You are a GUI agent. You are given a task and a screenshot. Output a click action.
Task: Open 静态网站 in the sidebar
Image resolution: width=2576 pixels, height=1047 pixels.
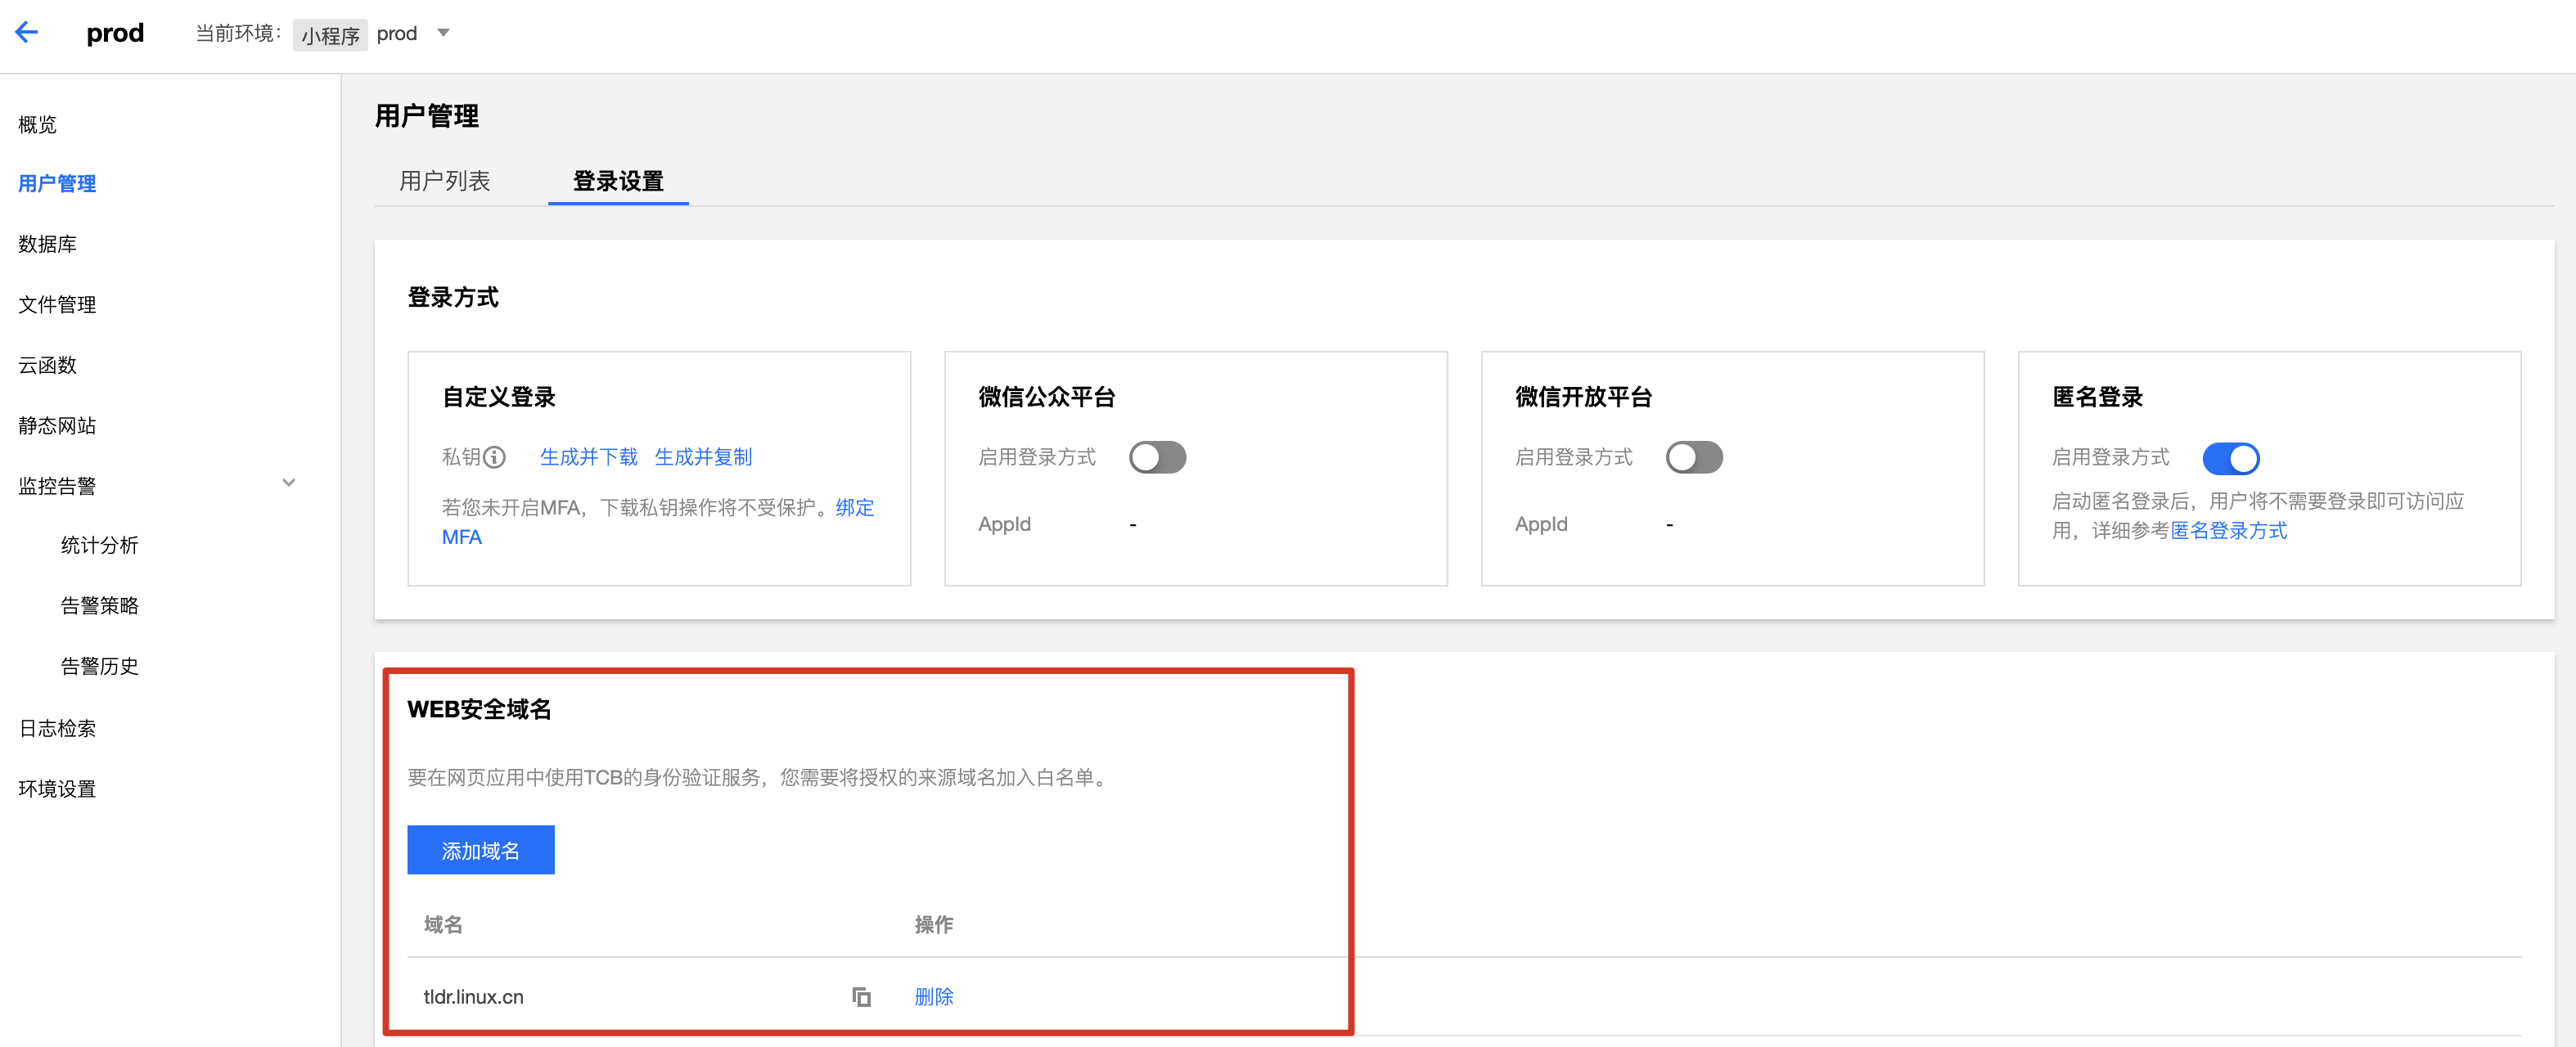(x=57, y=425)
